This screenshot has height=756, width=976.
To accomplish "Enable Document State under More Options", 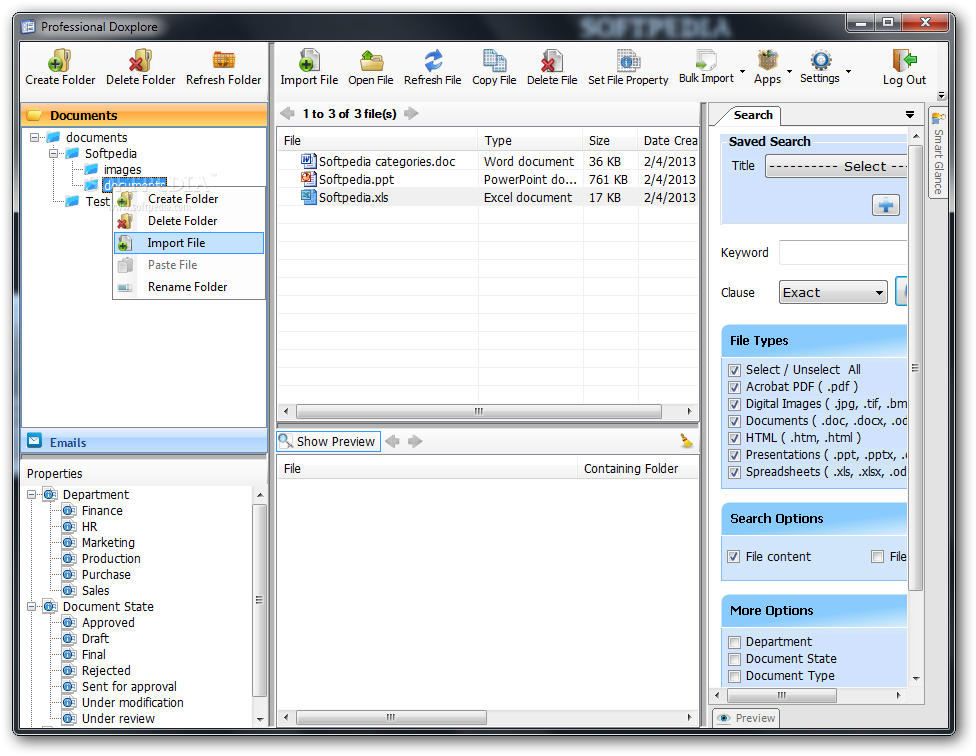I will tap(734, 659).
